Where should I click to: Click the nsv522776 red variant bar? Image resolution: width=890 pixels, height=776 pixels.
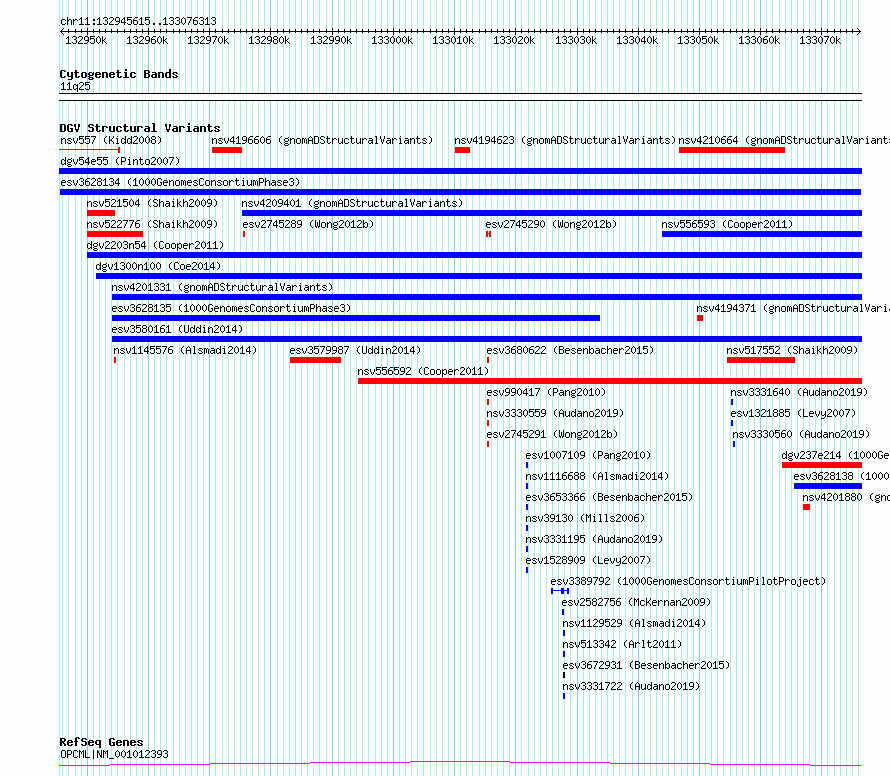click(x=115, y=234)
